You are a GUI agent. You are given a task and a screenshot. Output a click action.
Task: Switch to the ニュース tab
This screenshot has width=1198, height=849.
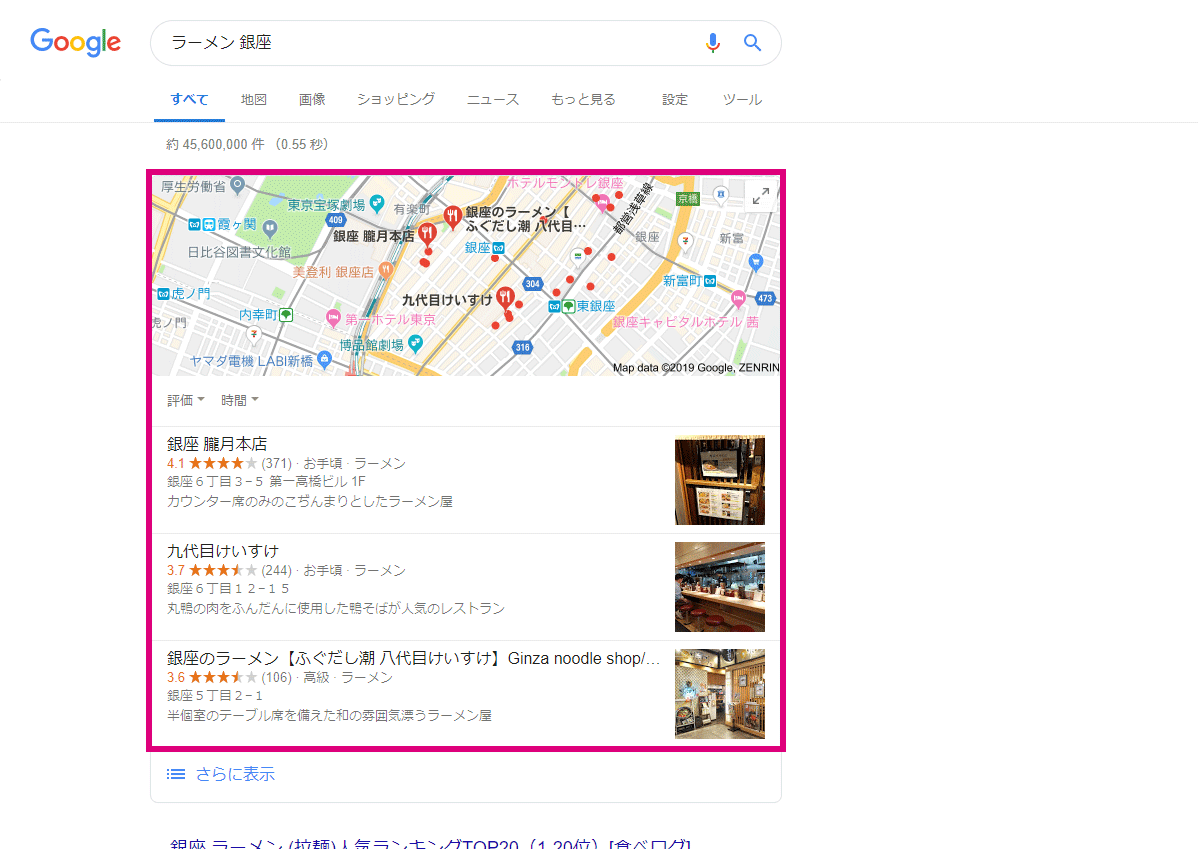[x=493, y=99]
